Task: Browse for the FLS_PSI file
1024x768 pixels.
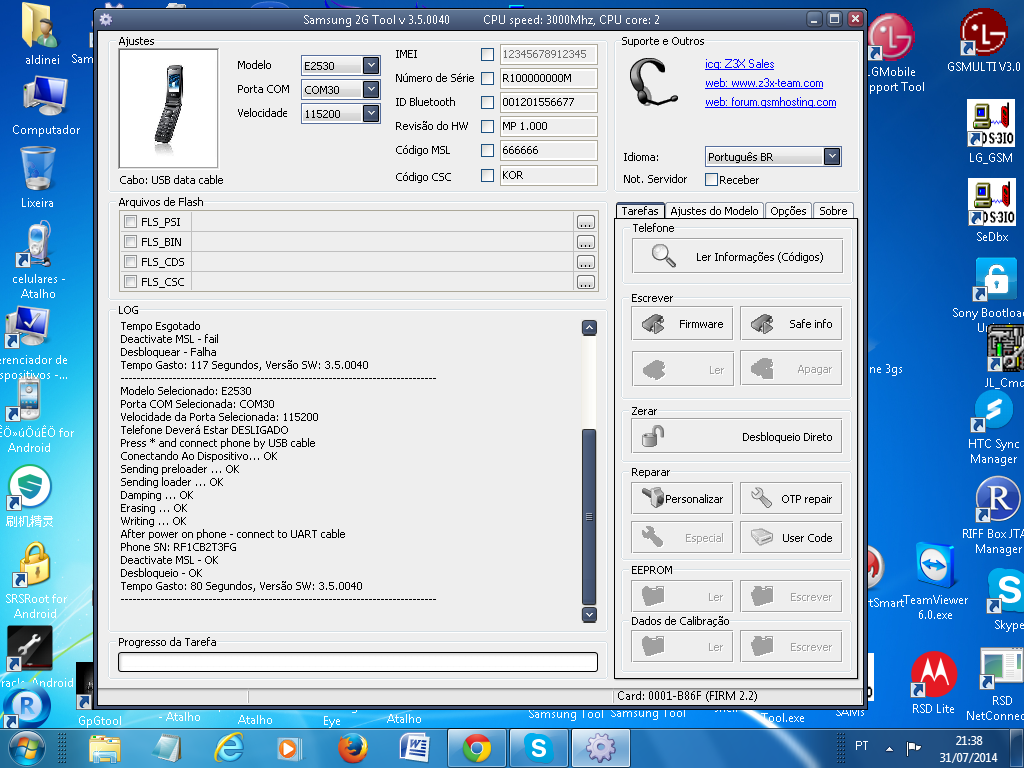Action: 586,222
